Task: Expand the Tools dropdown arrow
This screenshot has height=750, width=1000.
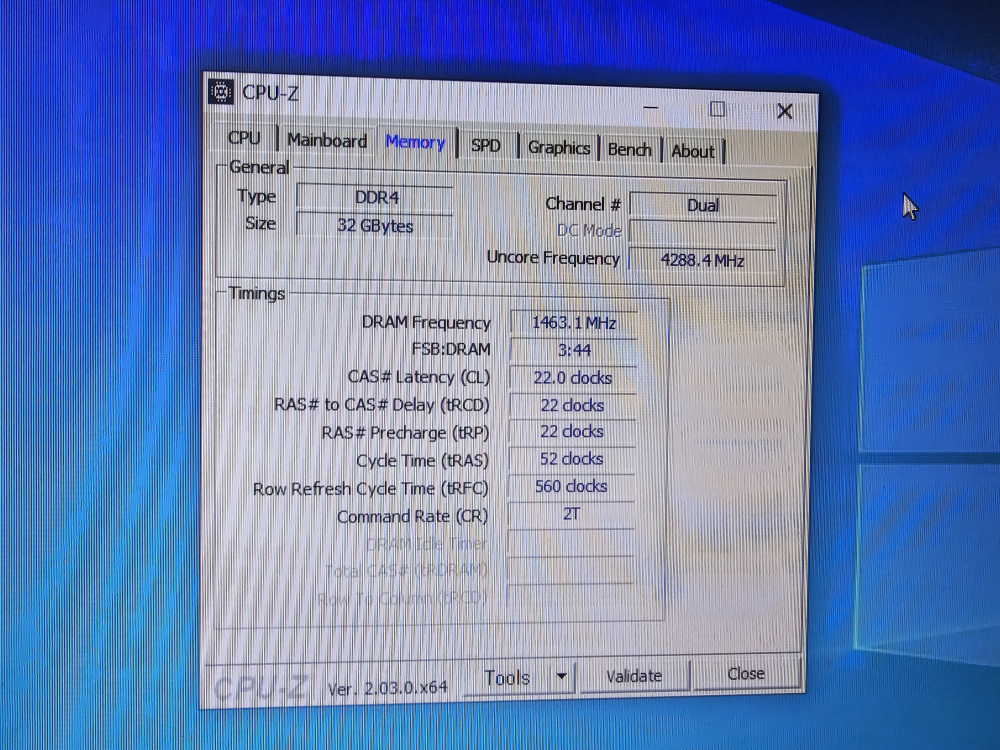Action: coord(562,676)
